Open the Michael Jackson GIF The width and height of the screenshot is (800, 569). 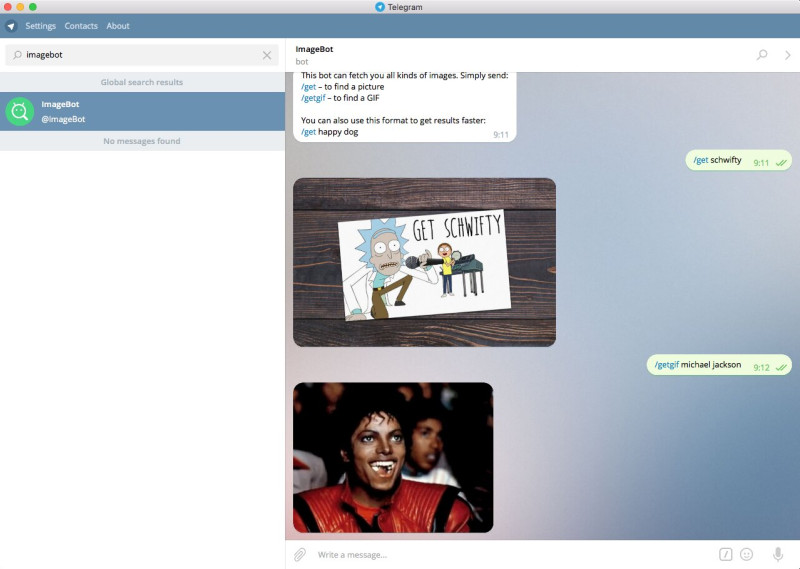point(393,457)
